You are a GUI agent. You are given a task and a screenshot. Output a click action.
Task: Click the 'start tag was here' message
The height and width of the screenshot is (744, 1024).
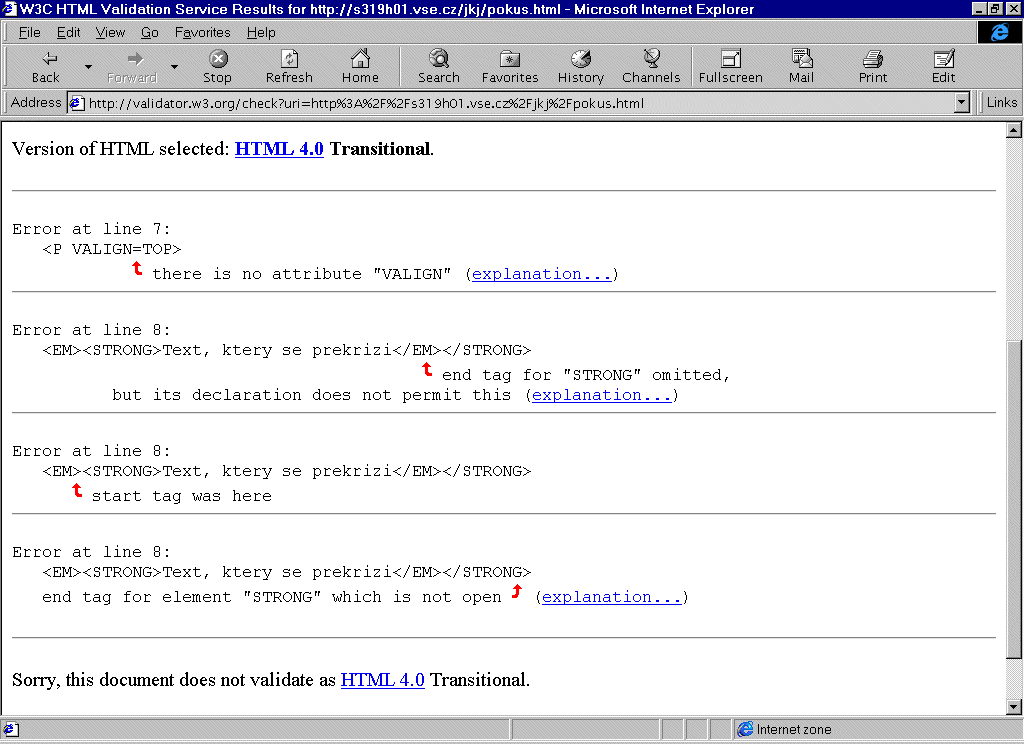click(x=182, y=496)
